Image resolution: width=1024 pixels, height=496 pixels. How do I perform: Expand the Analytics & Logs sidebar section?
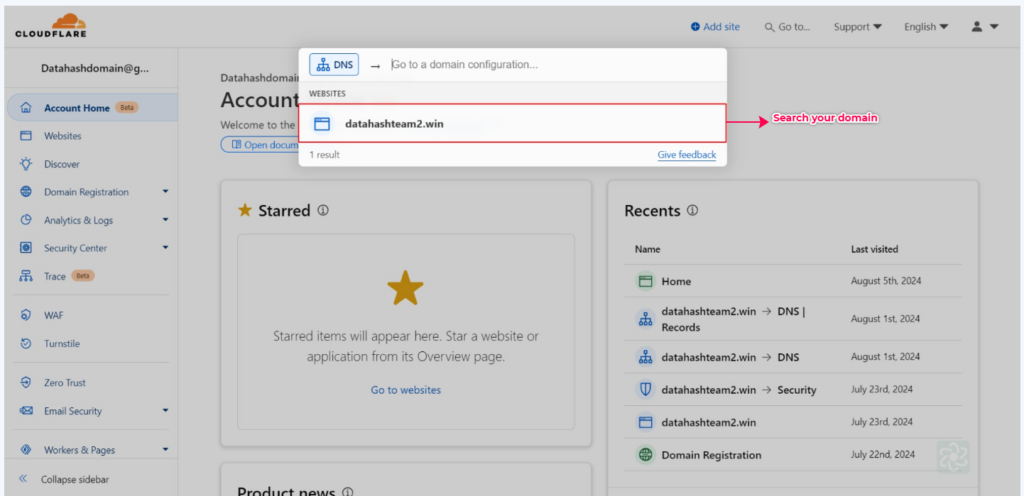[165, 220]
